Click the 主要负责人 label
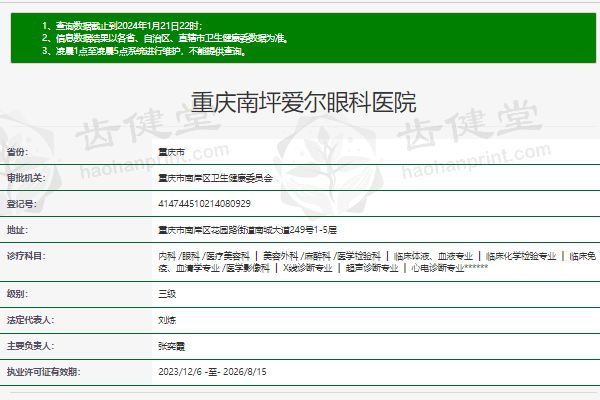Image resolution: width=600 pixels, height=400 pixels. coord(31,346)
